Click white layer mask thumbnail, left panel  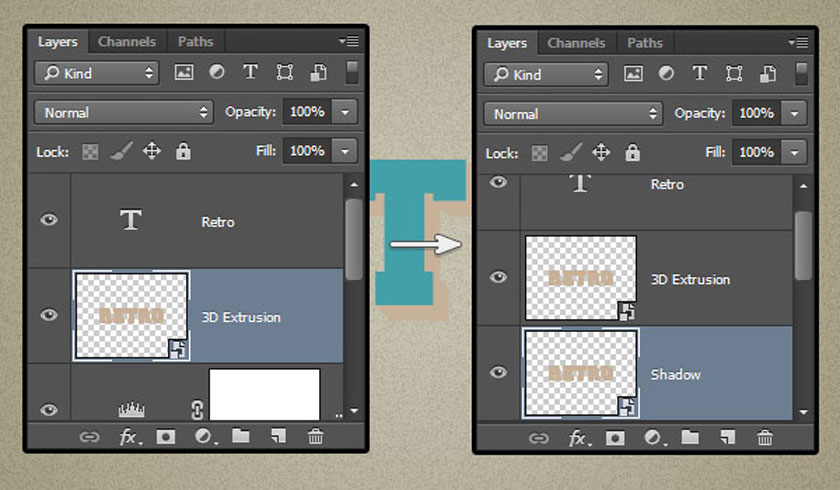coord(265,395)
